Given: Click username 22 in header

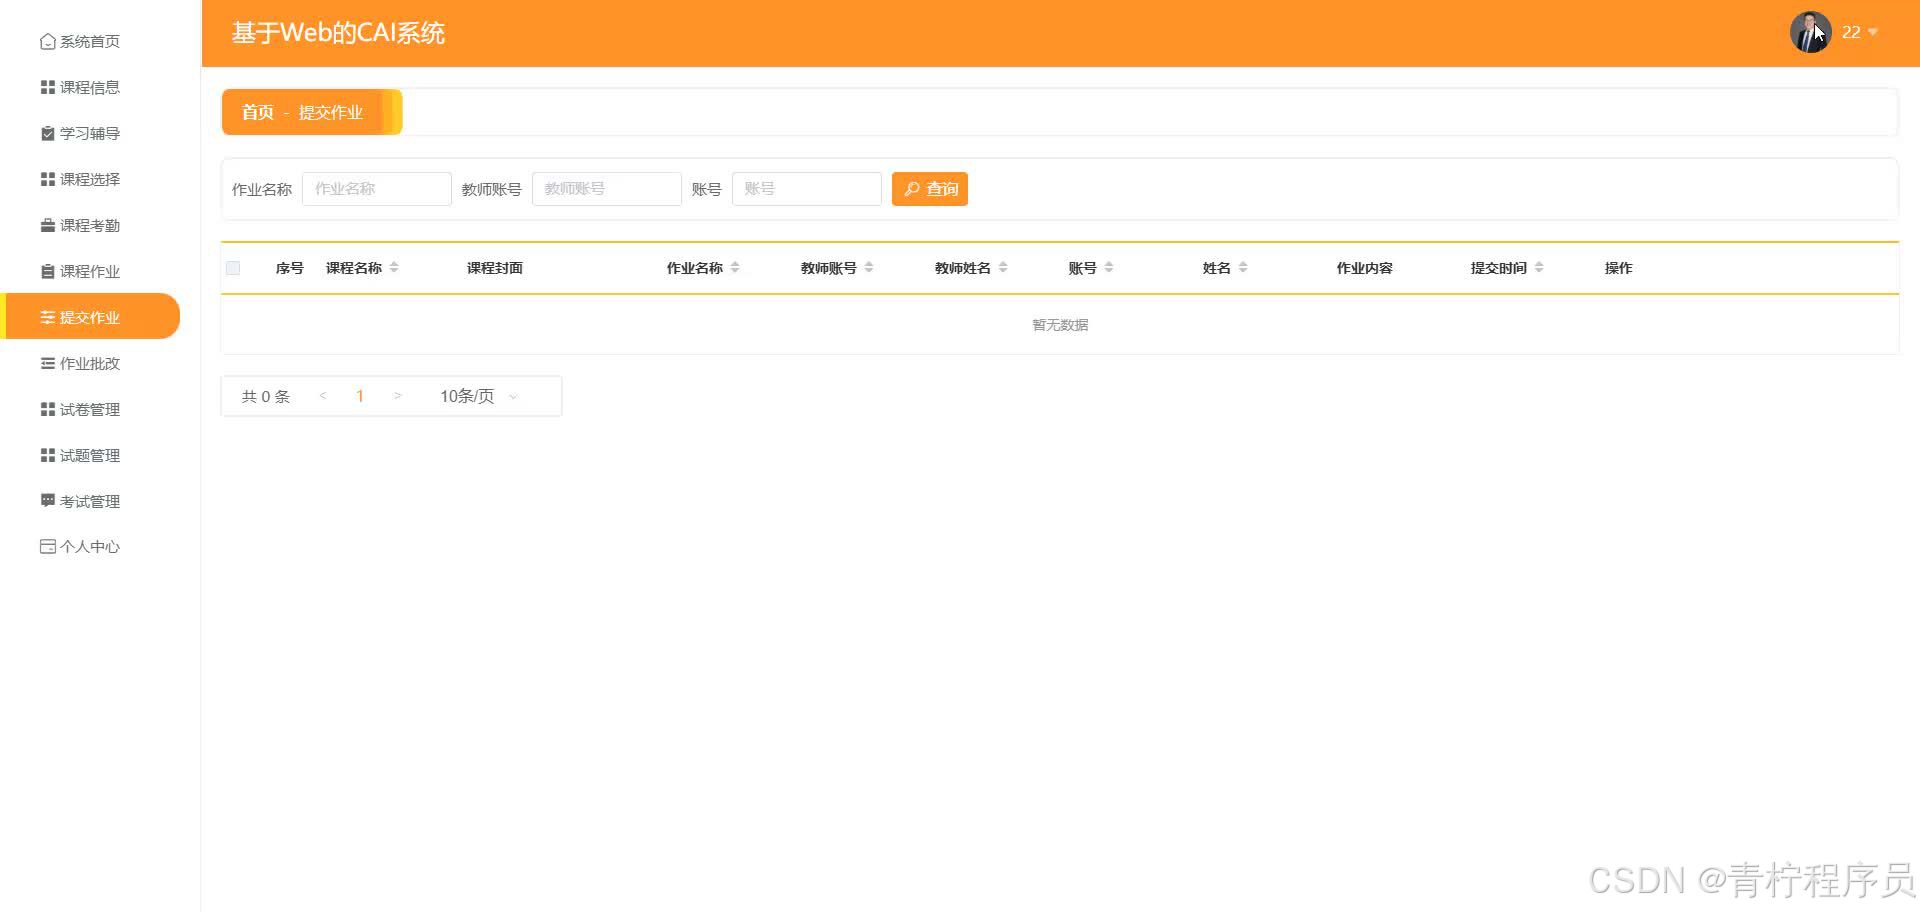Looking at the screenshot, I should click(x=1851, y=32).
